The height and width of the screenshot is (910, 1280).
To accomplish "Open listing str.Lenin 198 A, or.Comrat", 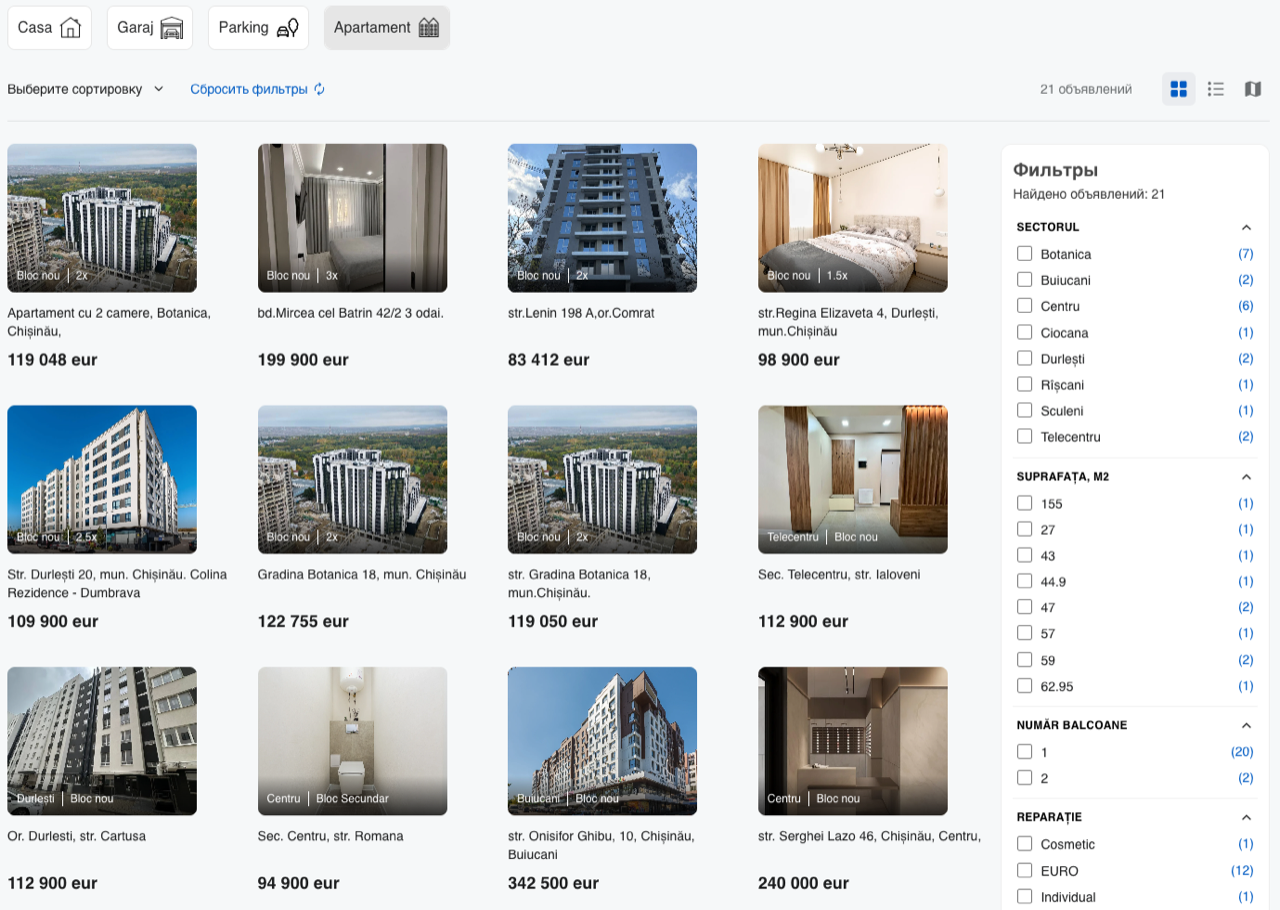I will coord(581,313).
